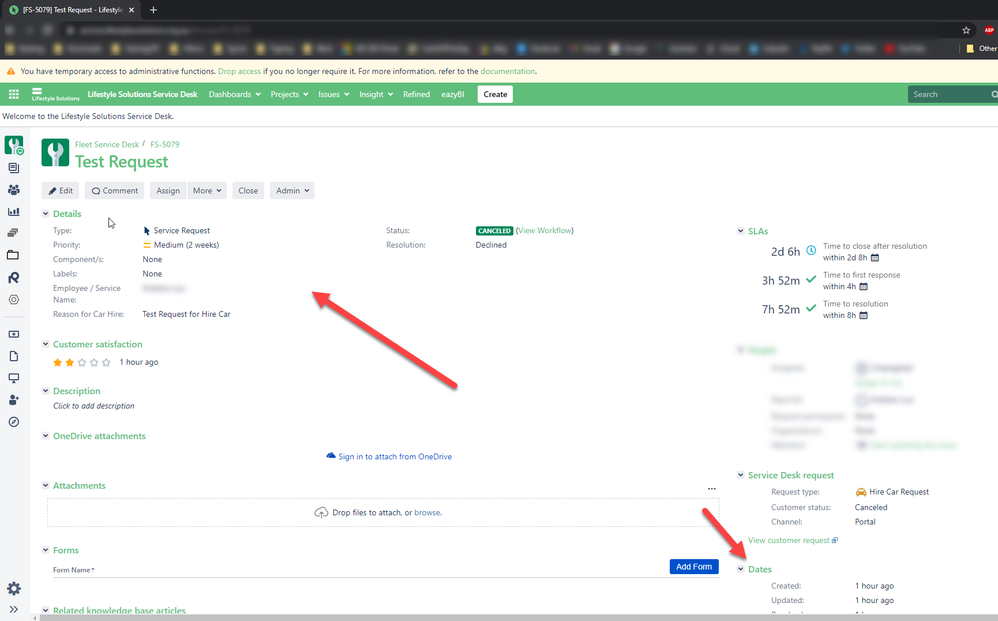This screenshot has width=998, height=621.
Task: Open the Refined menu item
Action: pos(416,94)
